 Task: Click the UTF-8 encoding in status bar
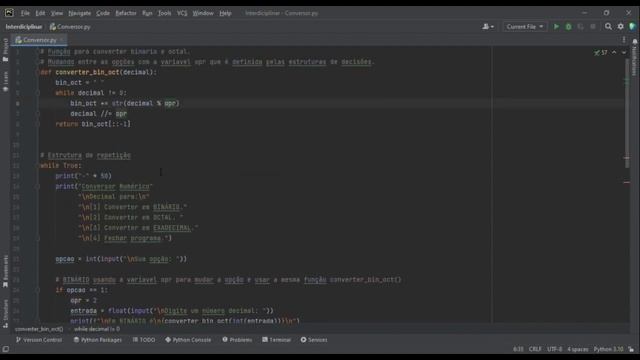pyautogui.click(x=554, y=349)
